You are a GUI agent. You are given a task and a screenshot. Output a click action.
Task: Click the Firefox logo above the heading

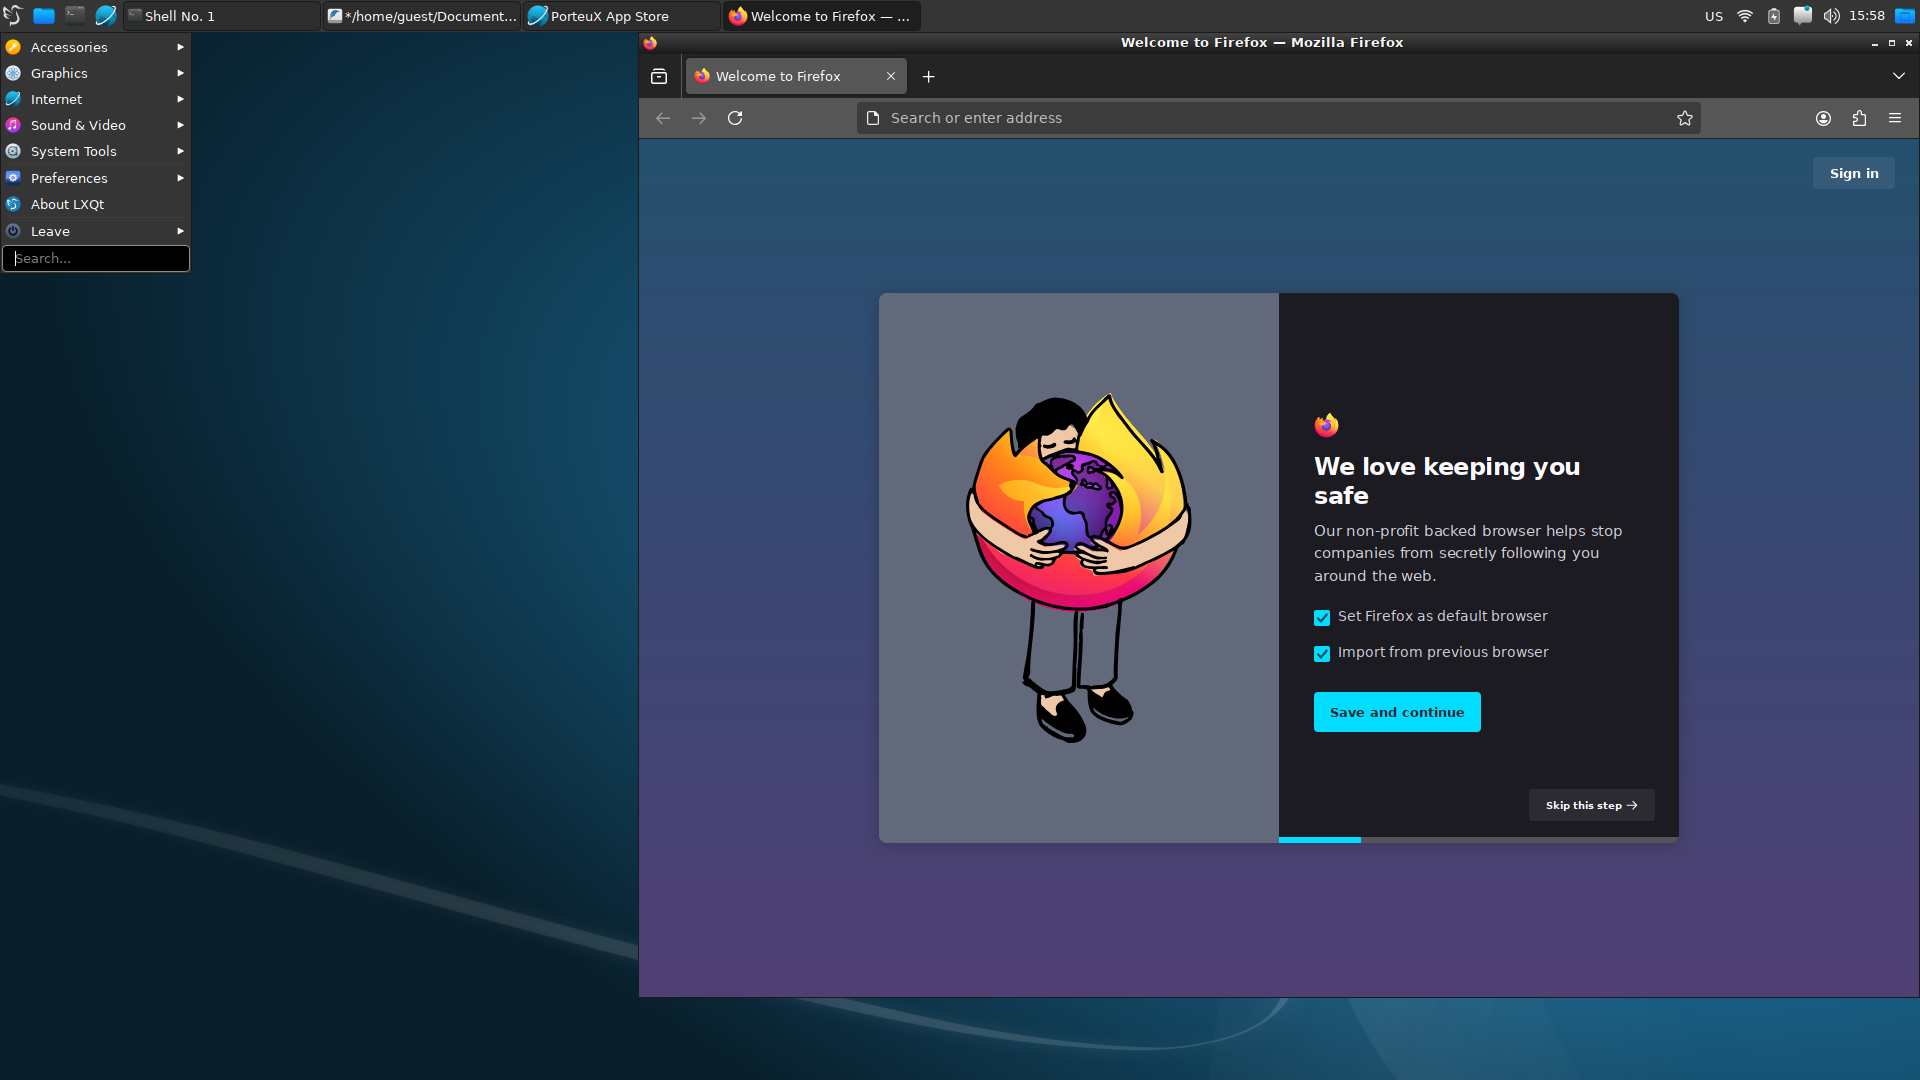(1326, 425)
